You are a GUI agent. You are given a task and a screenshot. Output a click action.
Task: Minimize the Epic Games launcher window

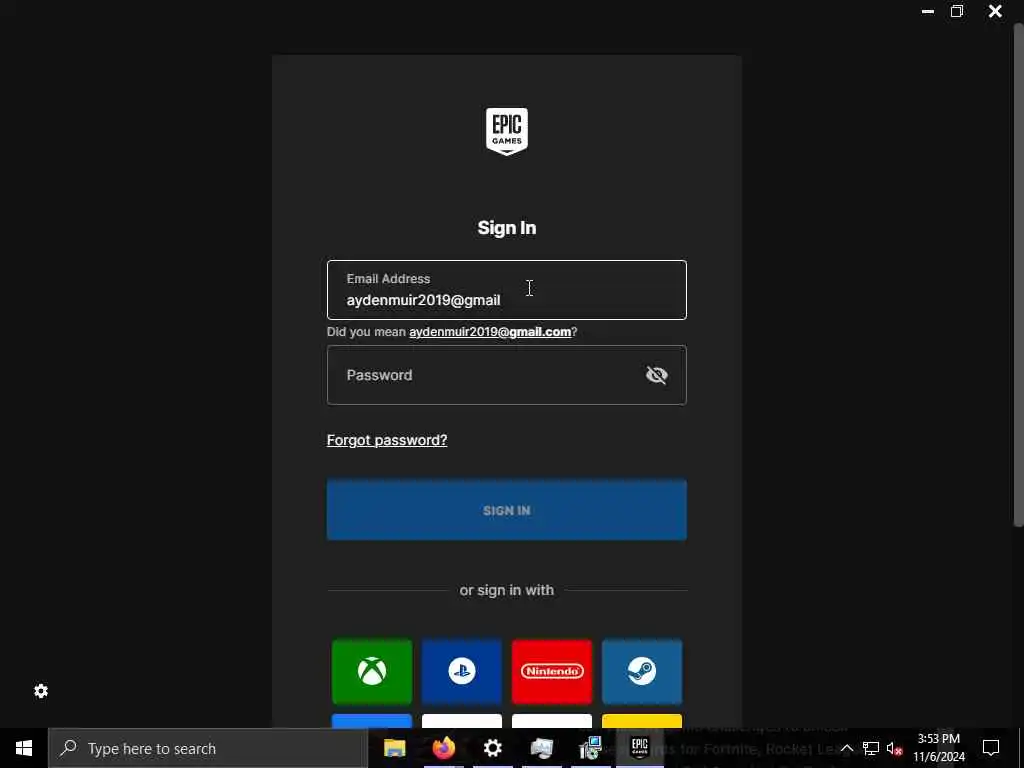pos(927,11)
